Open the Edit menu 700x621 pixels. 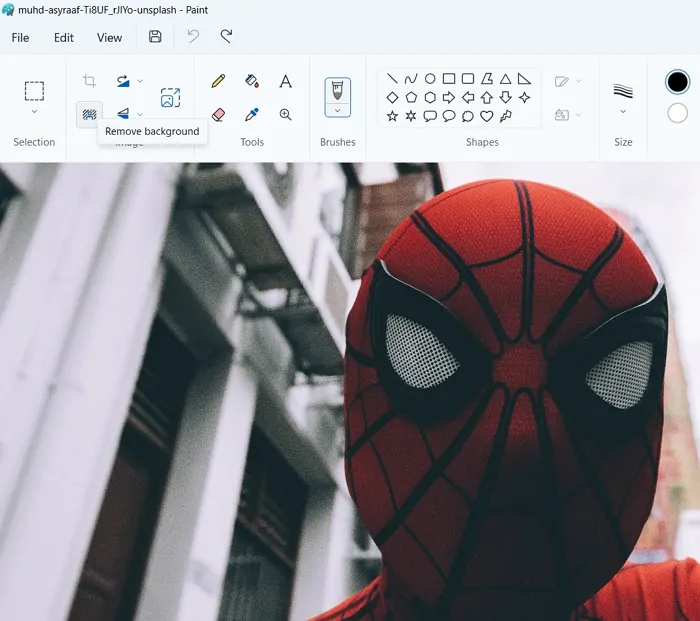[63, 38]
